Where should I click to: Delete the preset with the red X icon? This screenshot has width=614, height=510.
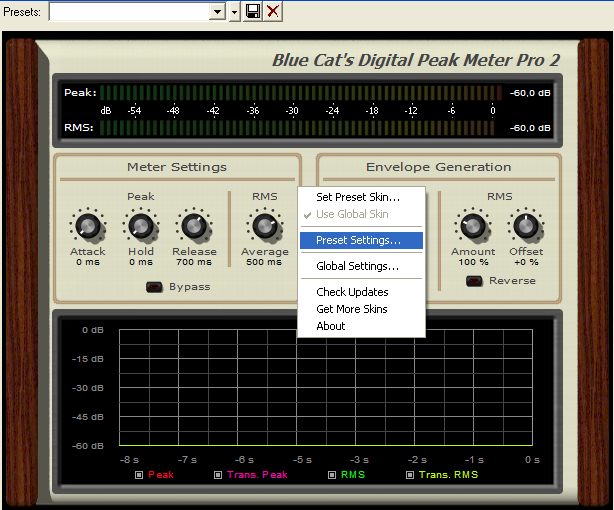pyautogui.click(x=273, y=11)
